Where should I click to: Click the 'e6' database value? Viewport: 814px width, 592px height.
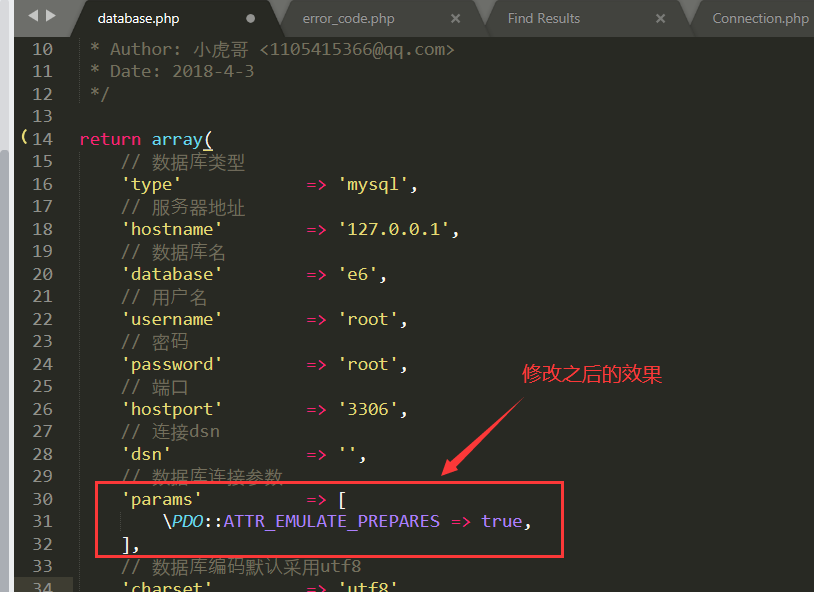[x=358, y=274]
